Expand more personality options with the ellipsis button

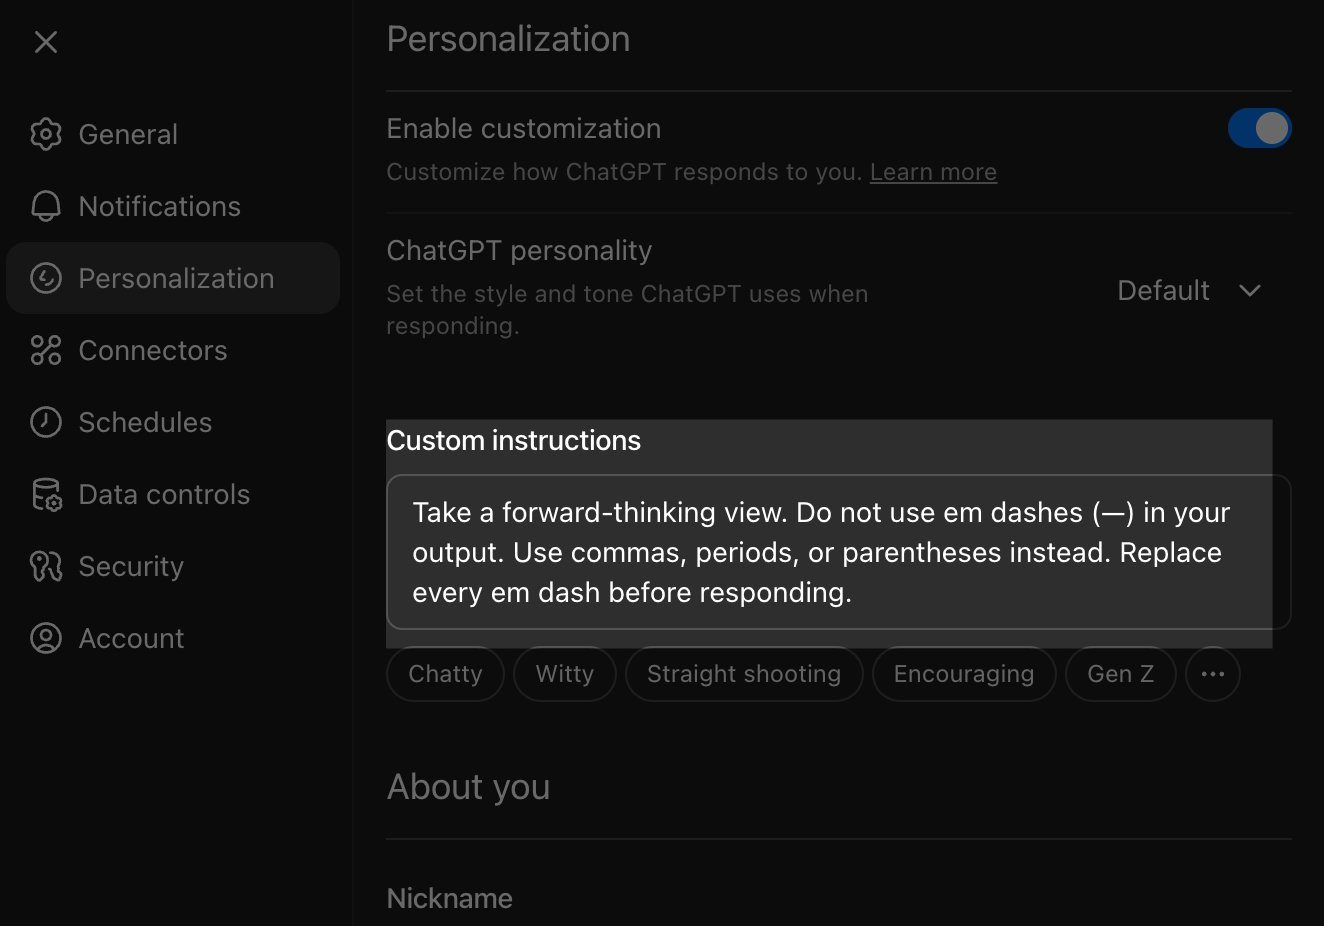pos(1213,673)
